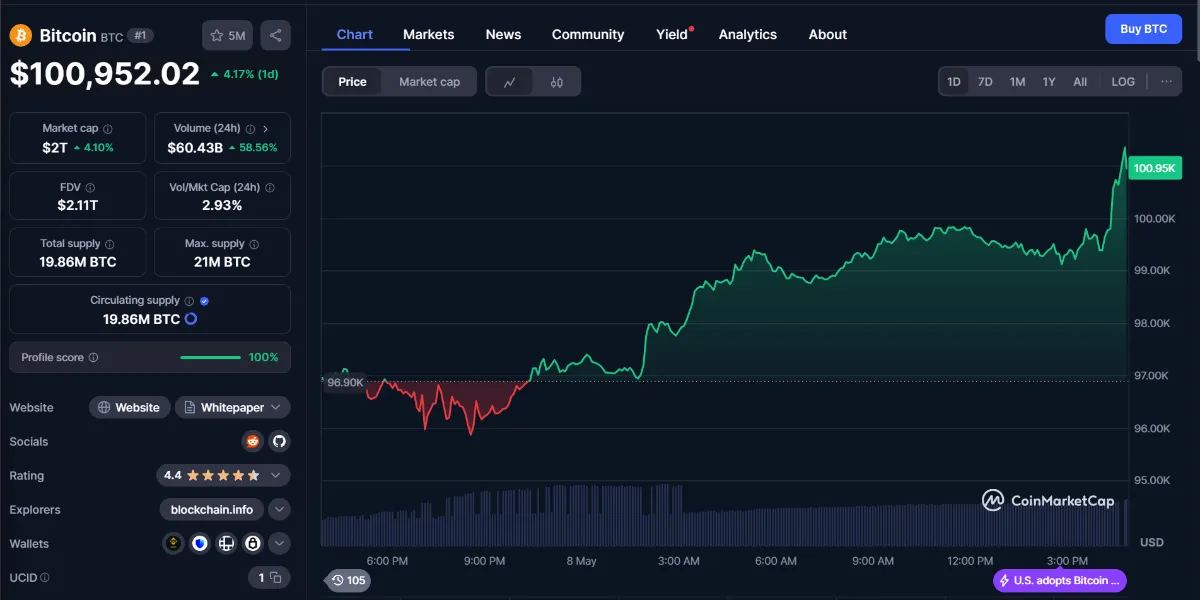Open the blue shield wallet icon
Screen dimensions: 1200x600
pos(200,543)
